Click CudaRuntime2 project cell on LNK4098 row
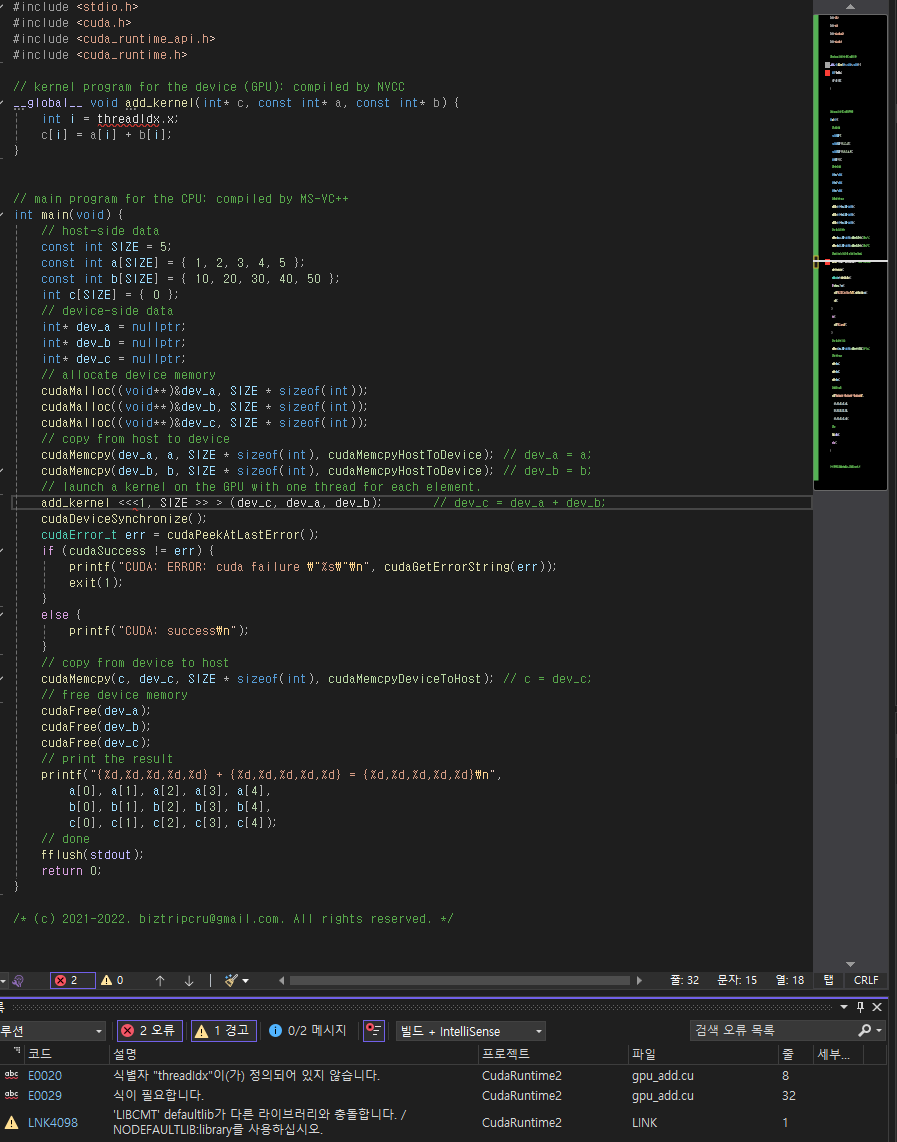This screenshot has height=1142, width=897. tap(521, 1122)
